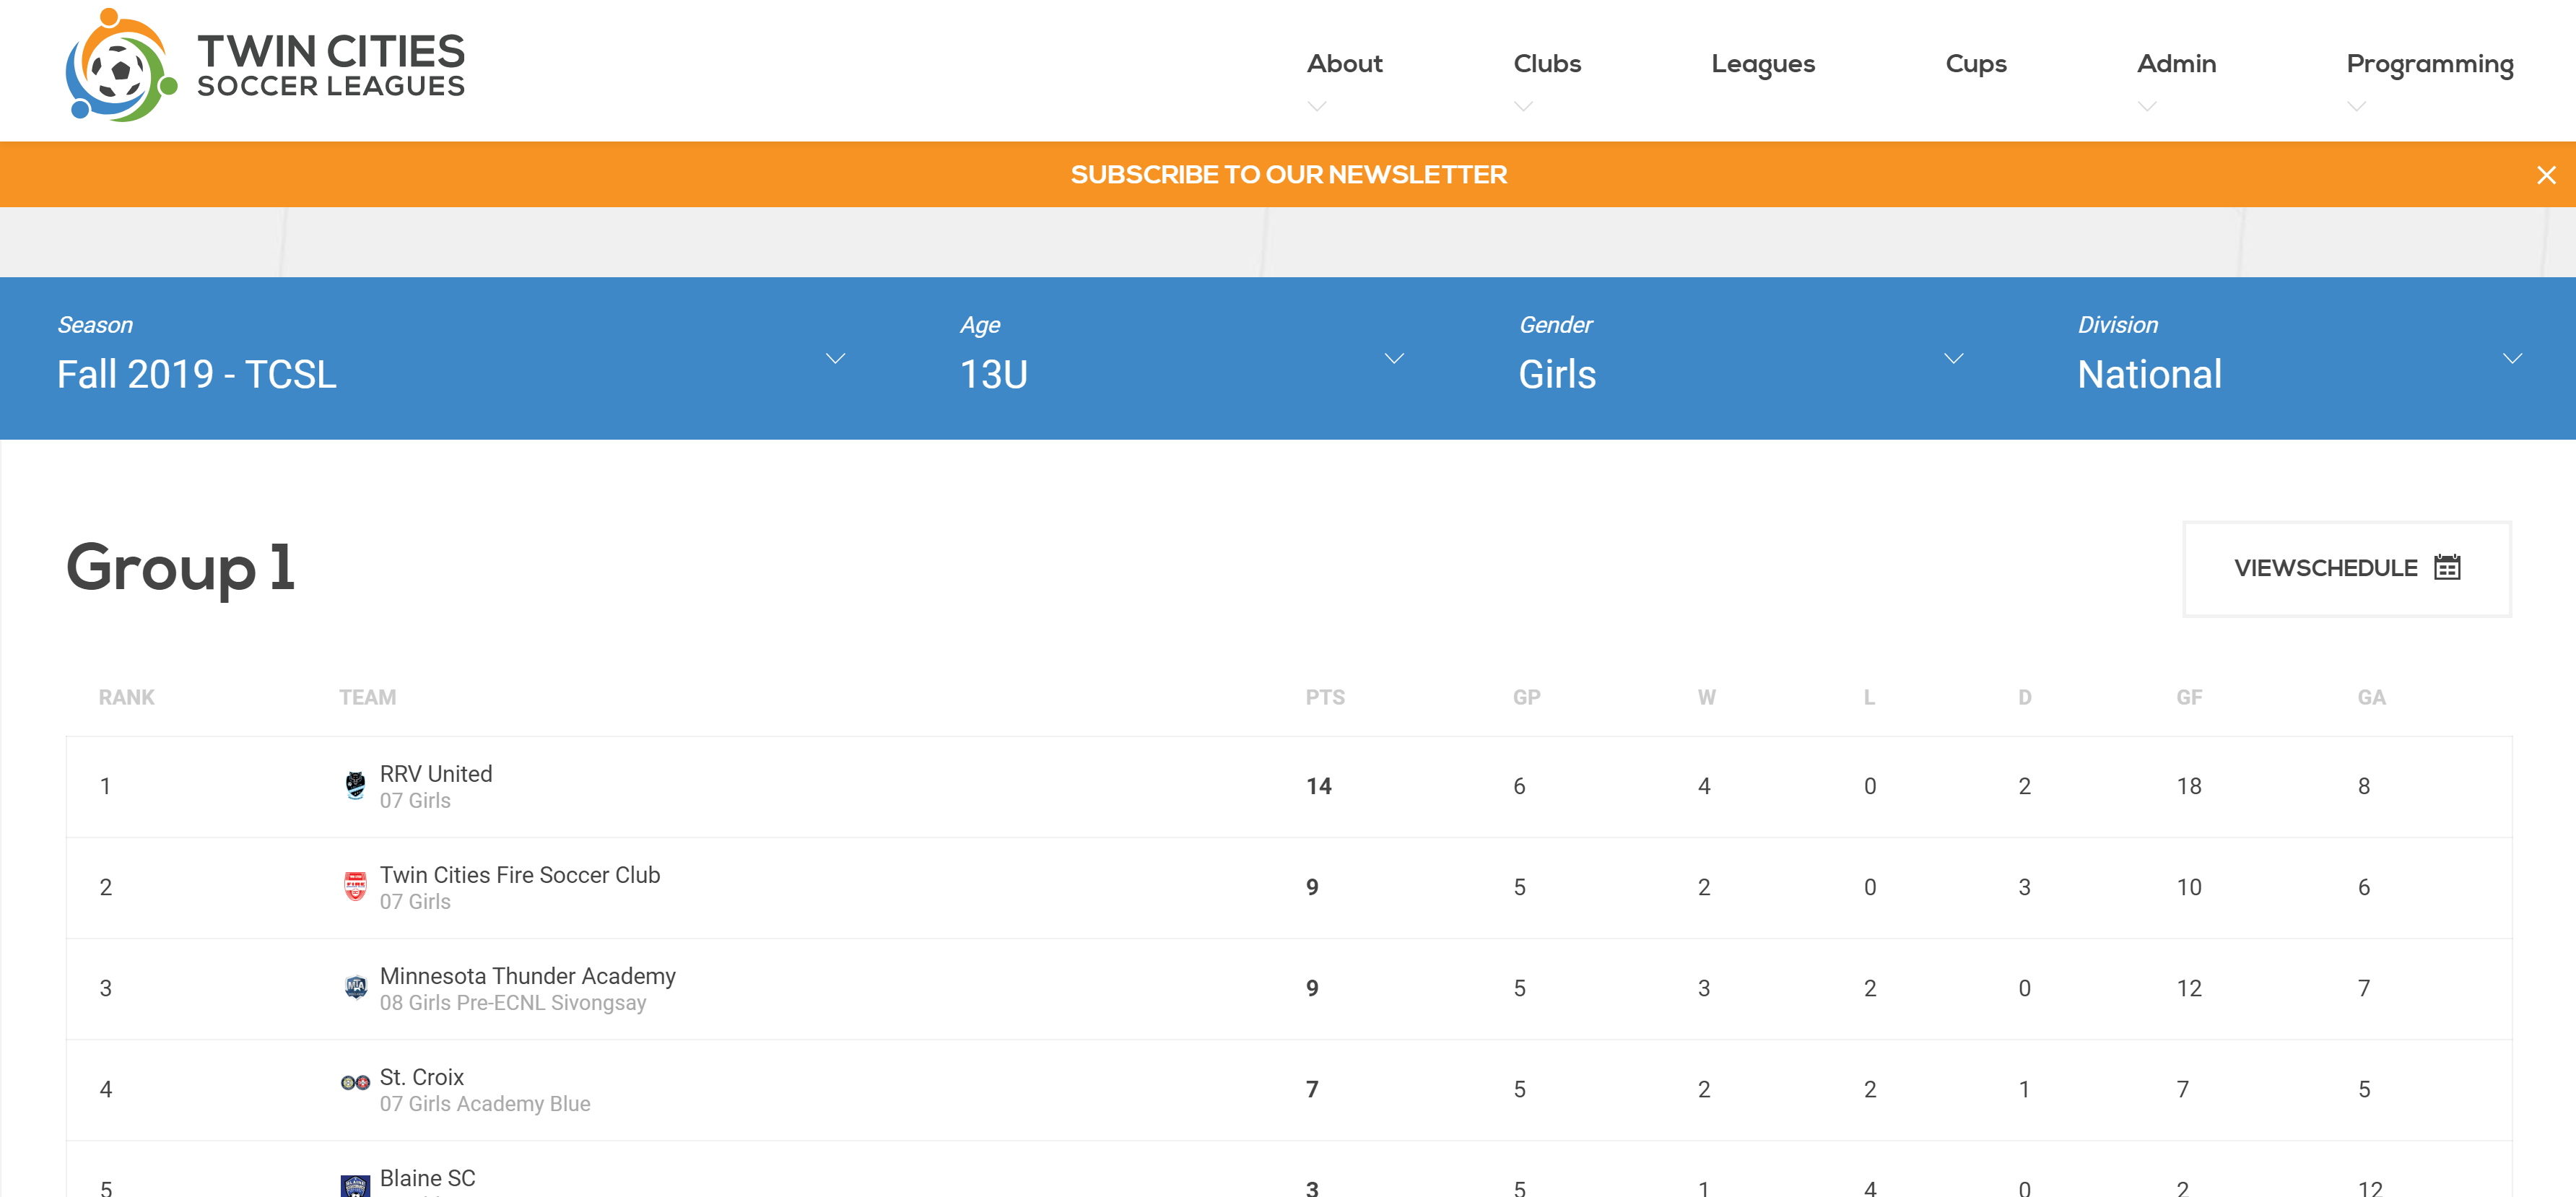Image resolution: width=2576 pixels, height=1197 pixels.
Task: Click the Minnesota Thunder Academy crest
Action: [355, 988]
